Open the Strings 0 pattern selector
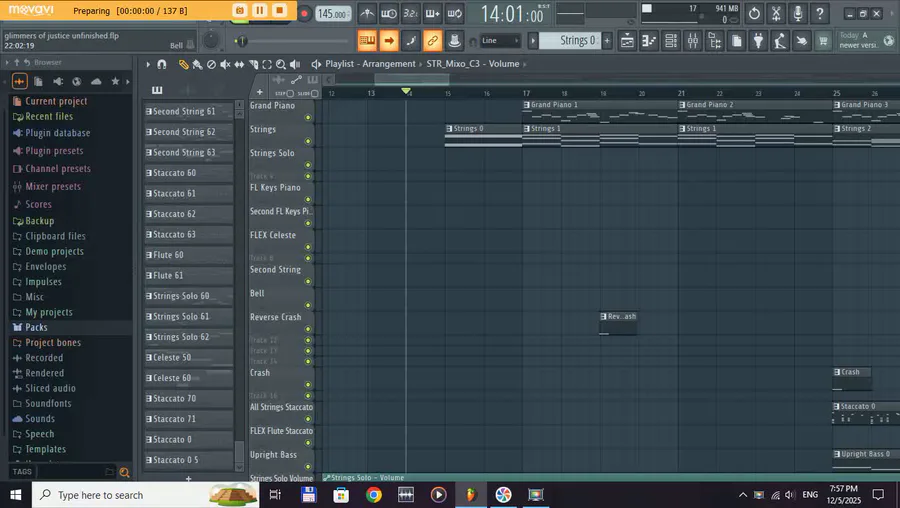 [x=570, y=41]
